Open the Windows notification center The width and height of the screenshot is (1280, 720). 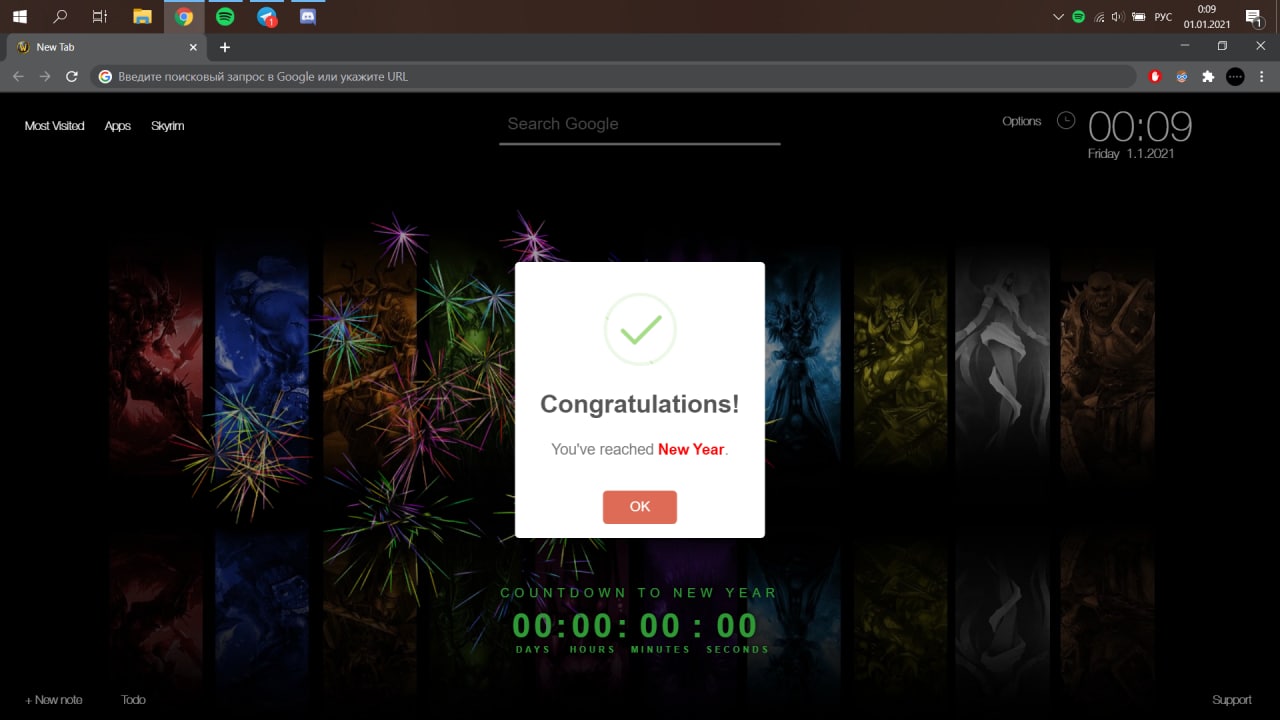[x=1253, y=17]
